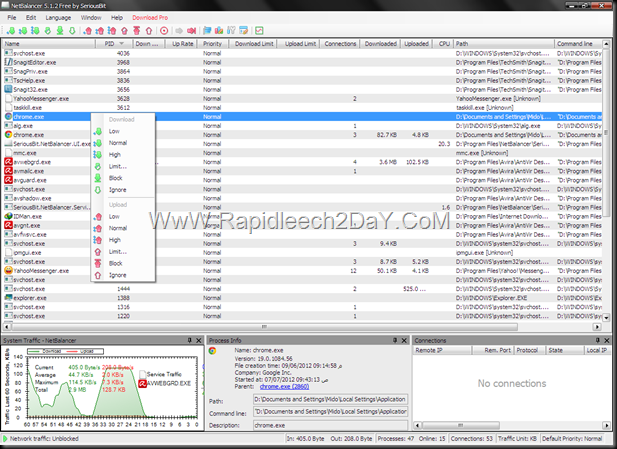This screenshot has height=449, width=617.
Task: Open the Edit menu
Action: [31, 18]
